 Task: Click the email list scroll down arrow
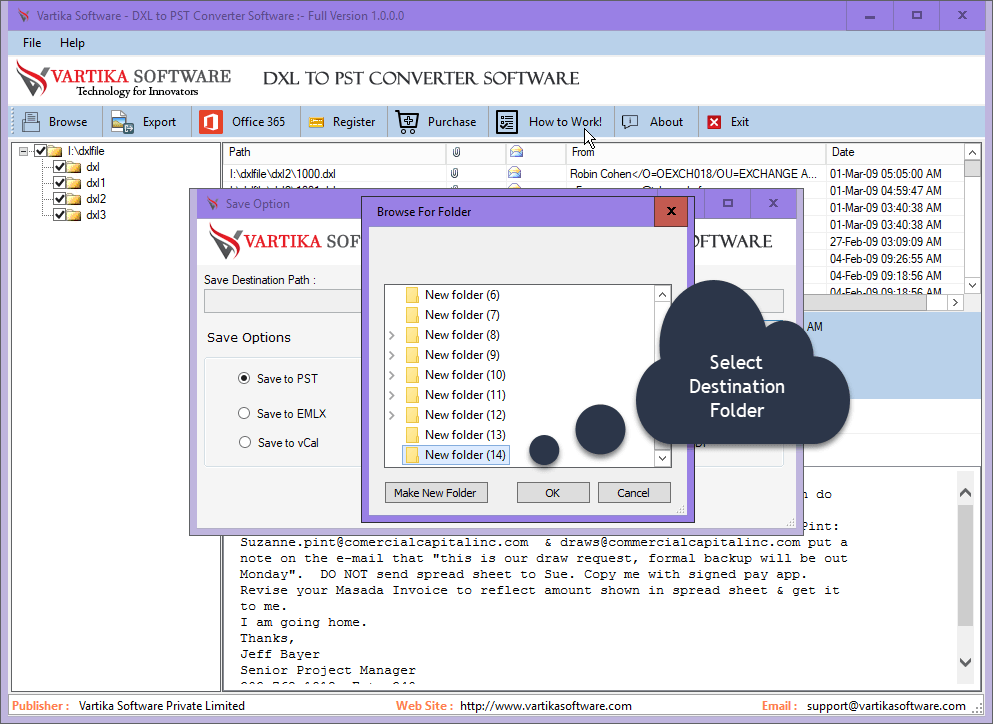click(972, 285)
